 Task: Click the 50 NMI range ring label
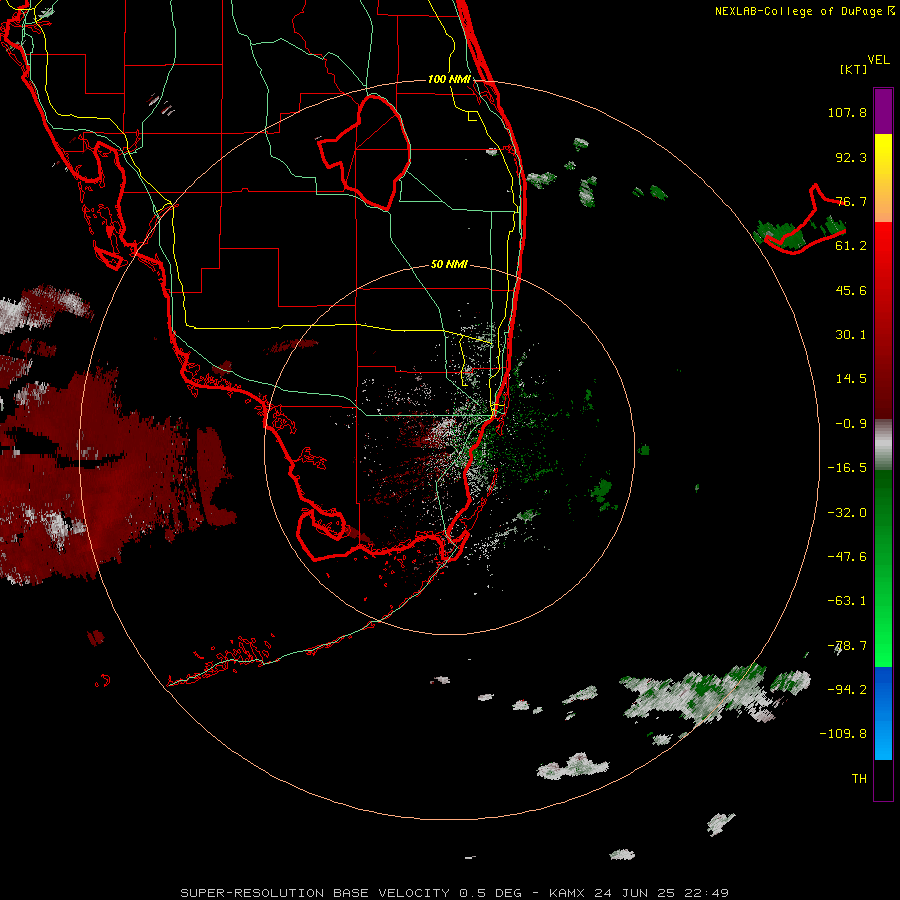click(x=449, y=264)
